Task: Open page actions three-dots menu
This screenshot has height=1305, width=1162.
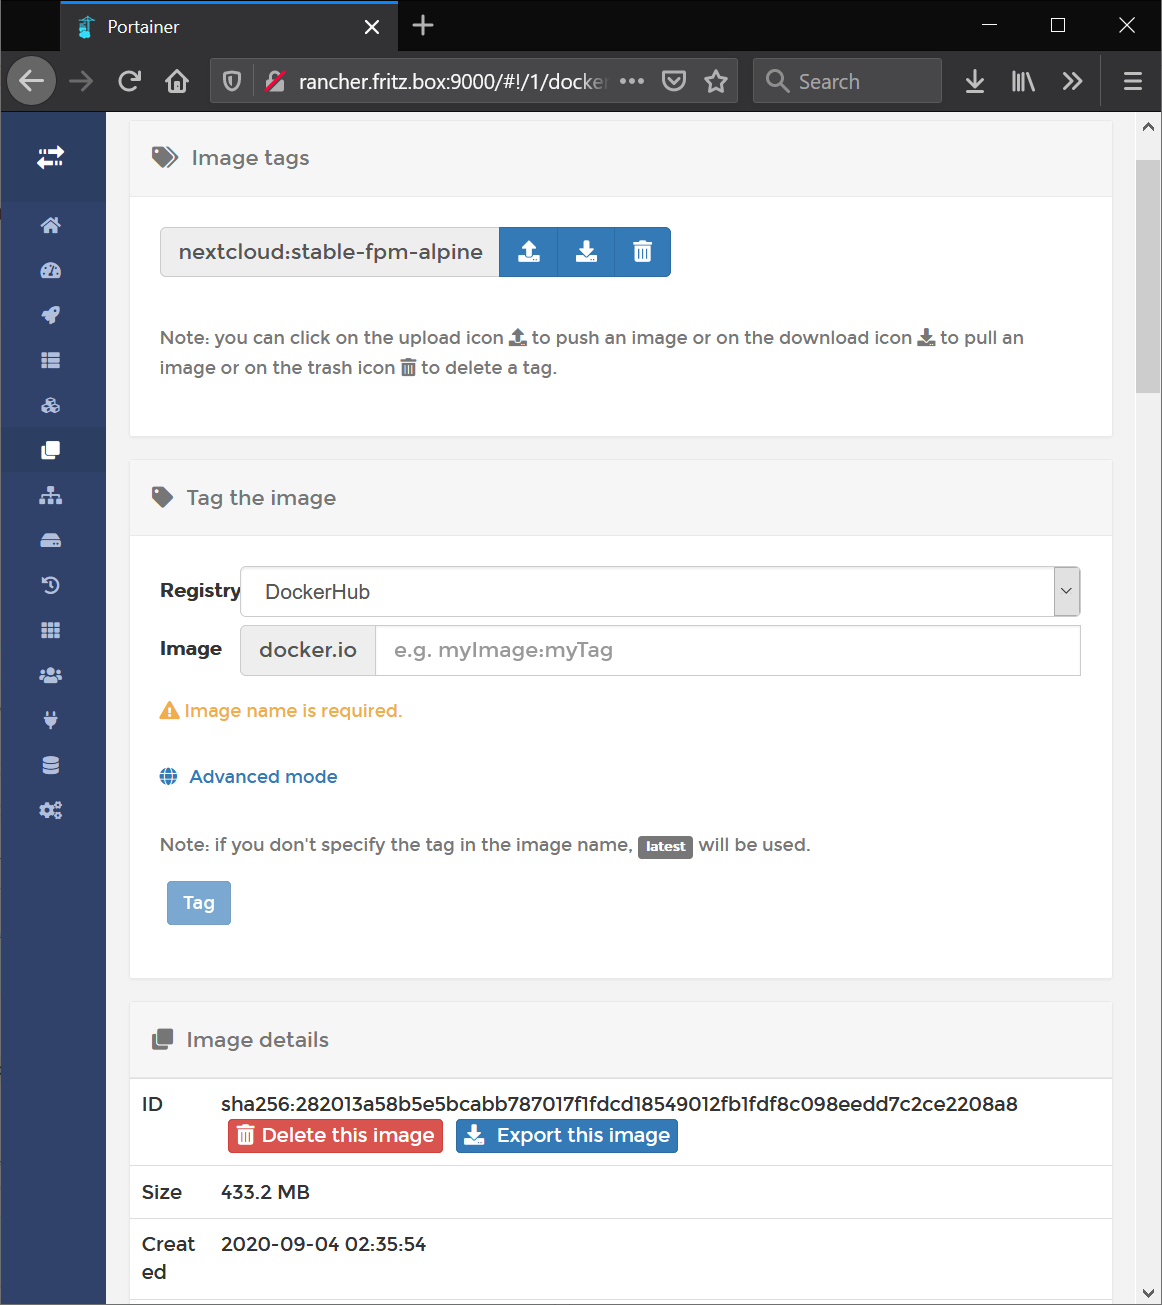Action: (x=632, y=81)
